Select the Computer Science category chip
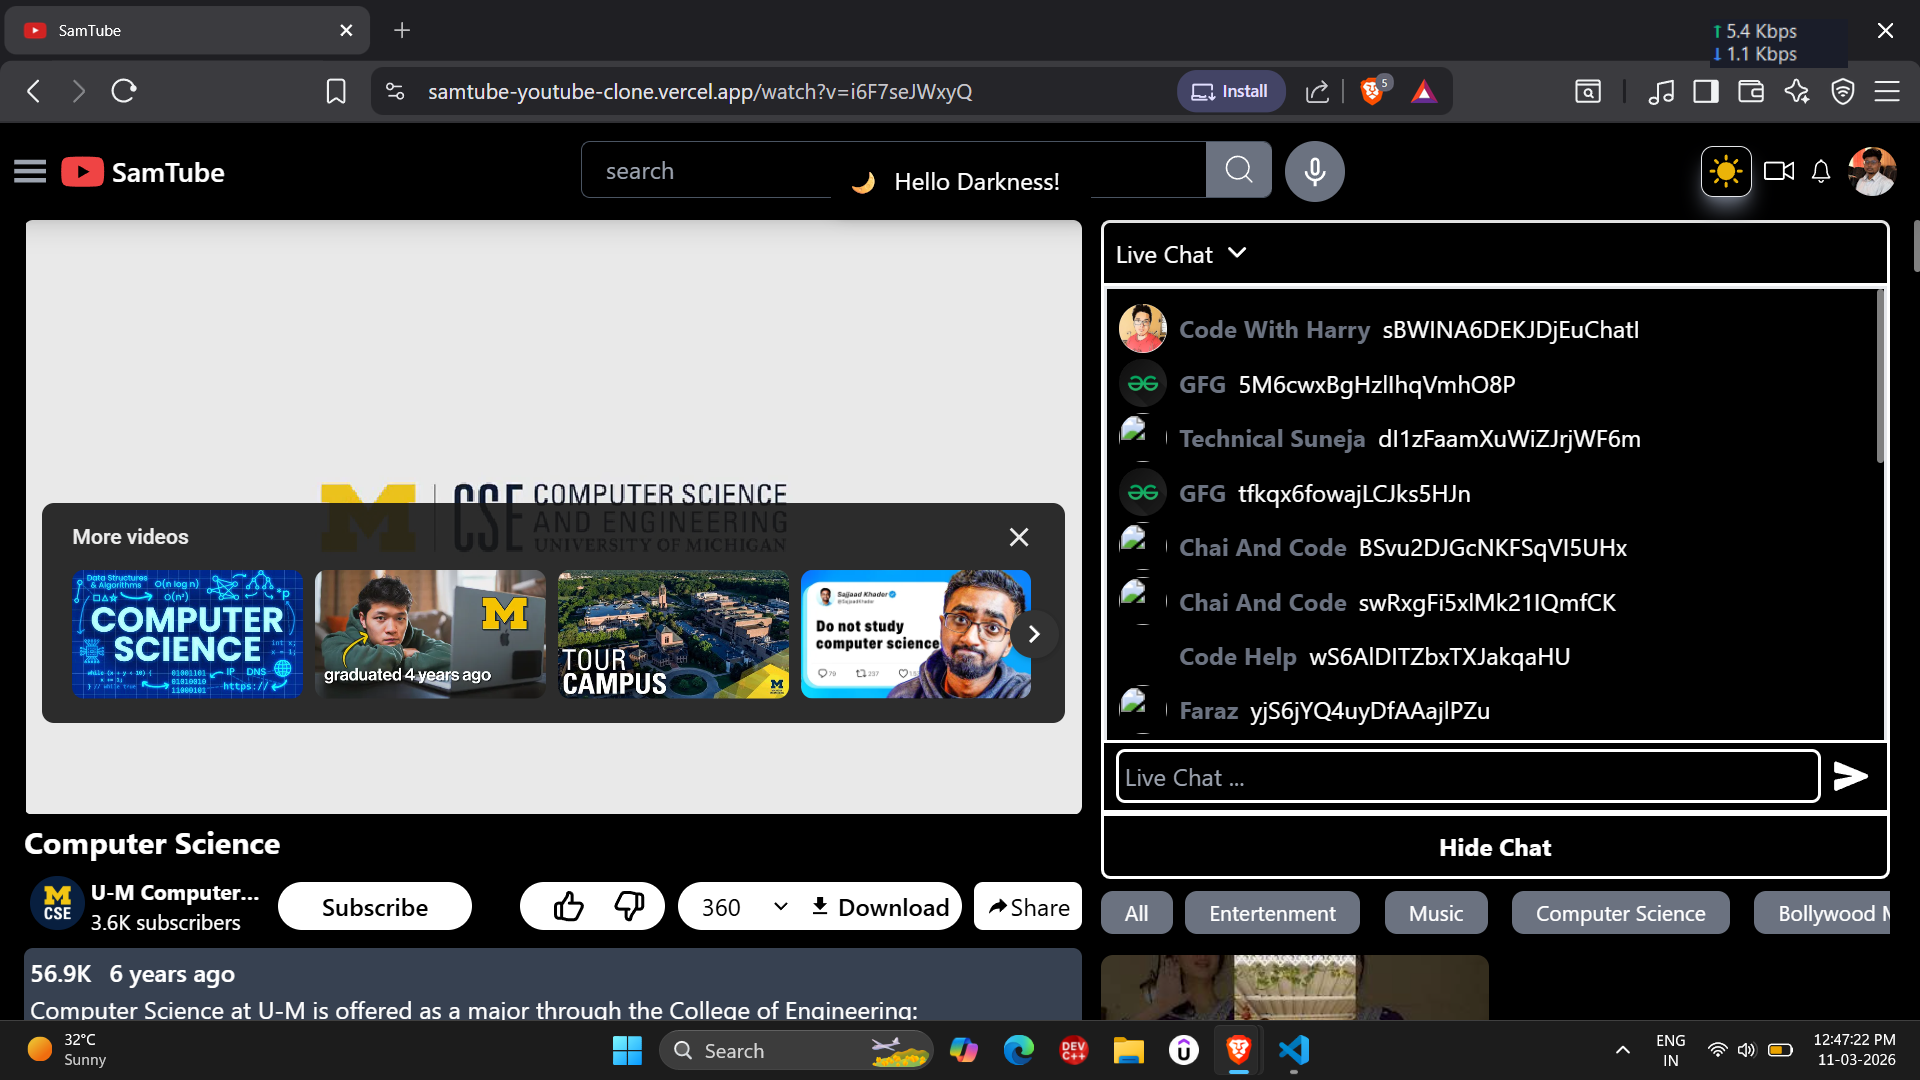The image size is (1920, 1080). coord(1620,913)
